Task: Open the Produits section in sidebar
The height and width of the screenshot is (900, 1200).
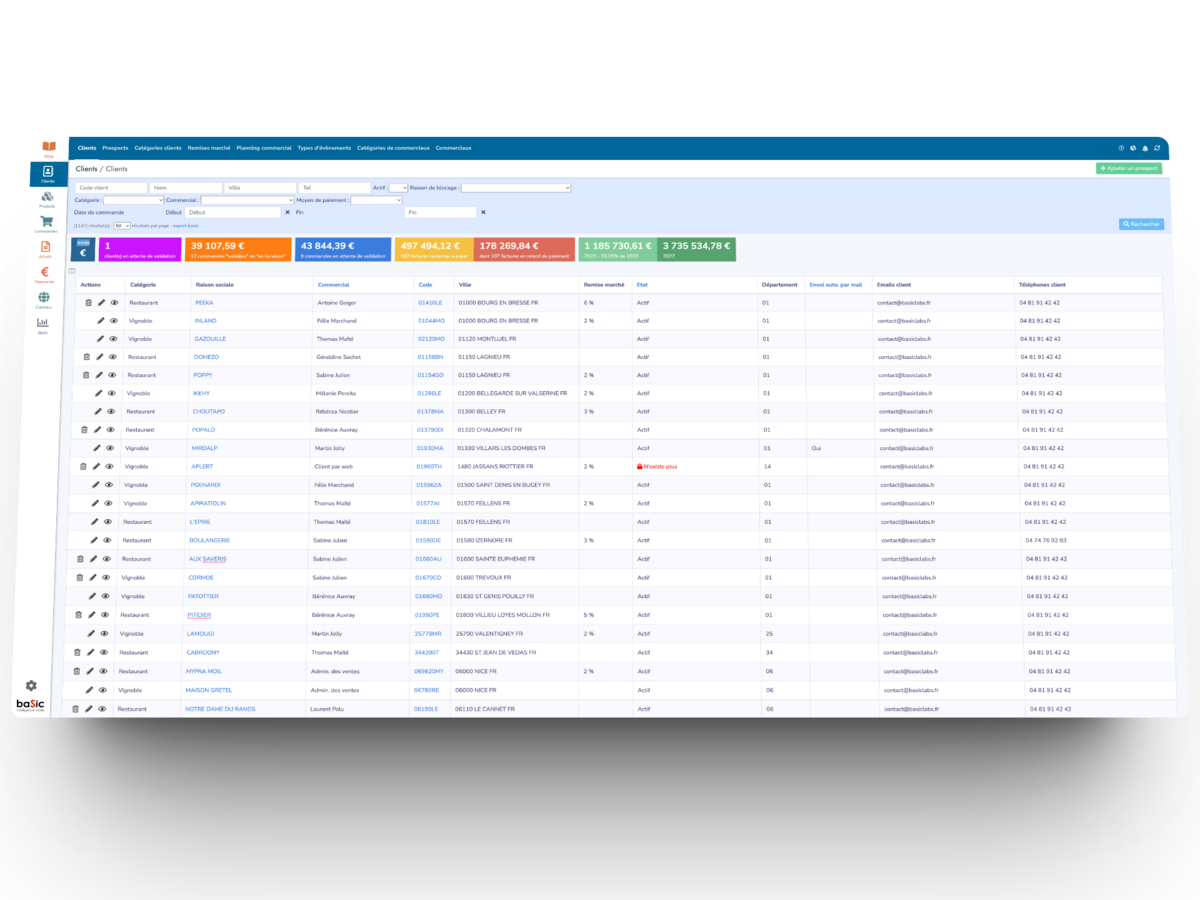Action: tap(47, 197)
